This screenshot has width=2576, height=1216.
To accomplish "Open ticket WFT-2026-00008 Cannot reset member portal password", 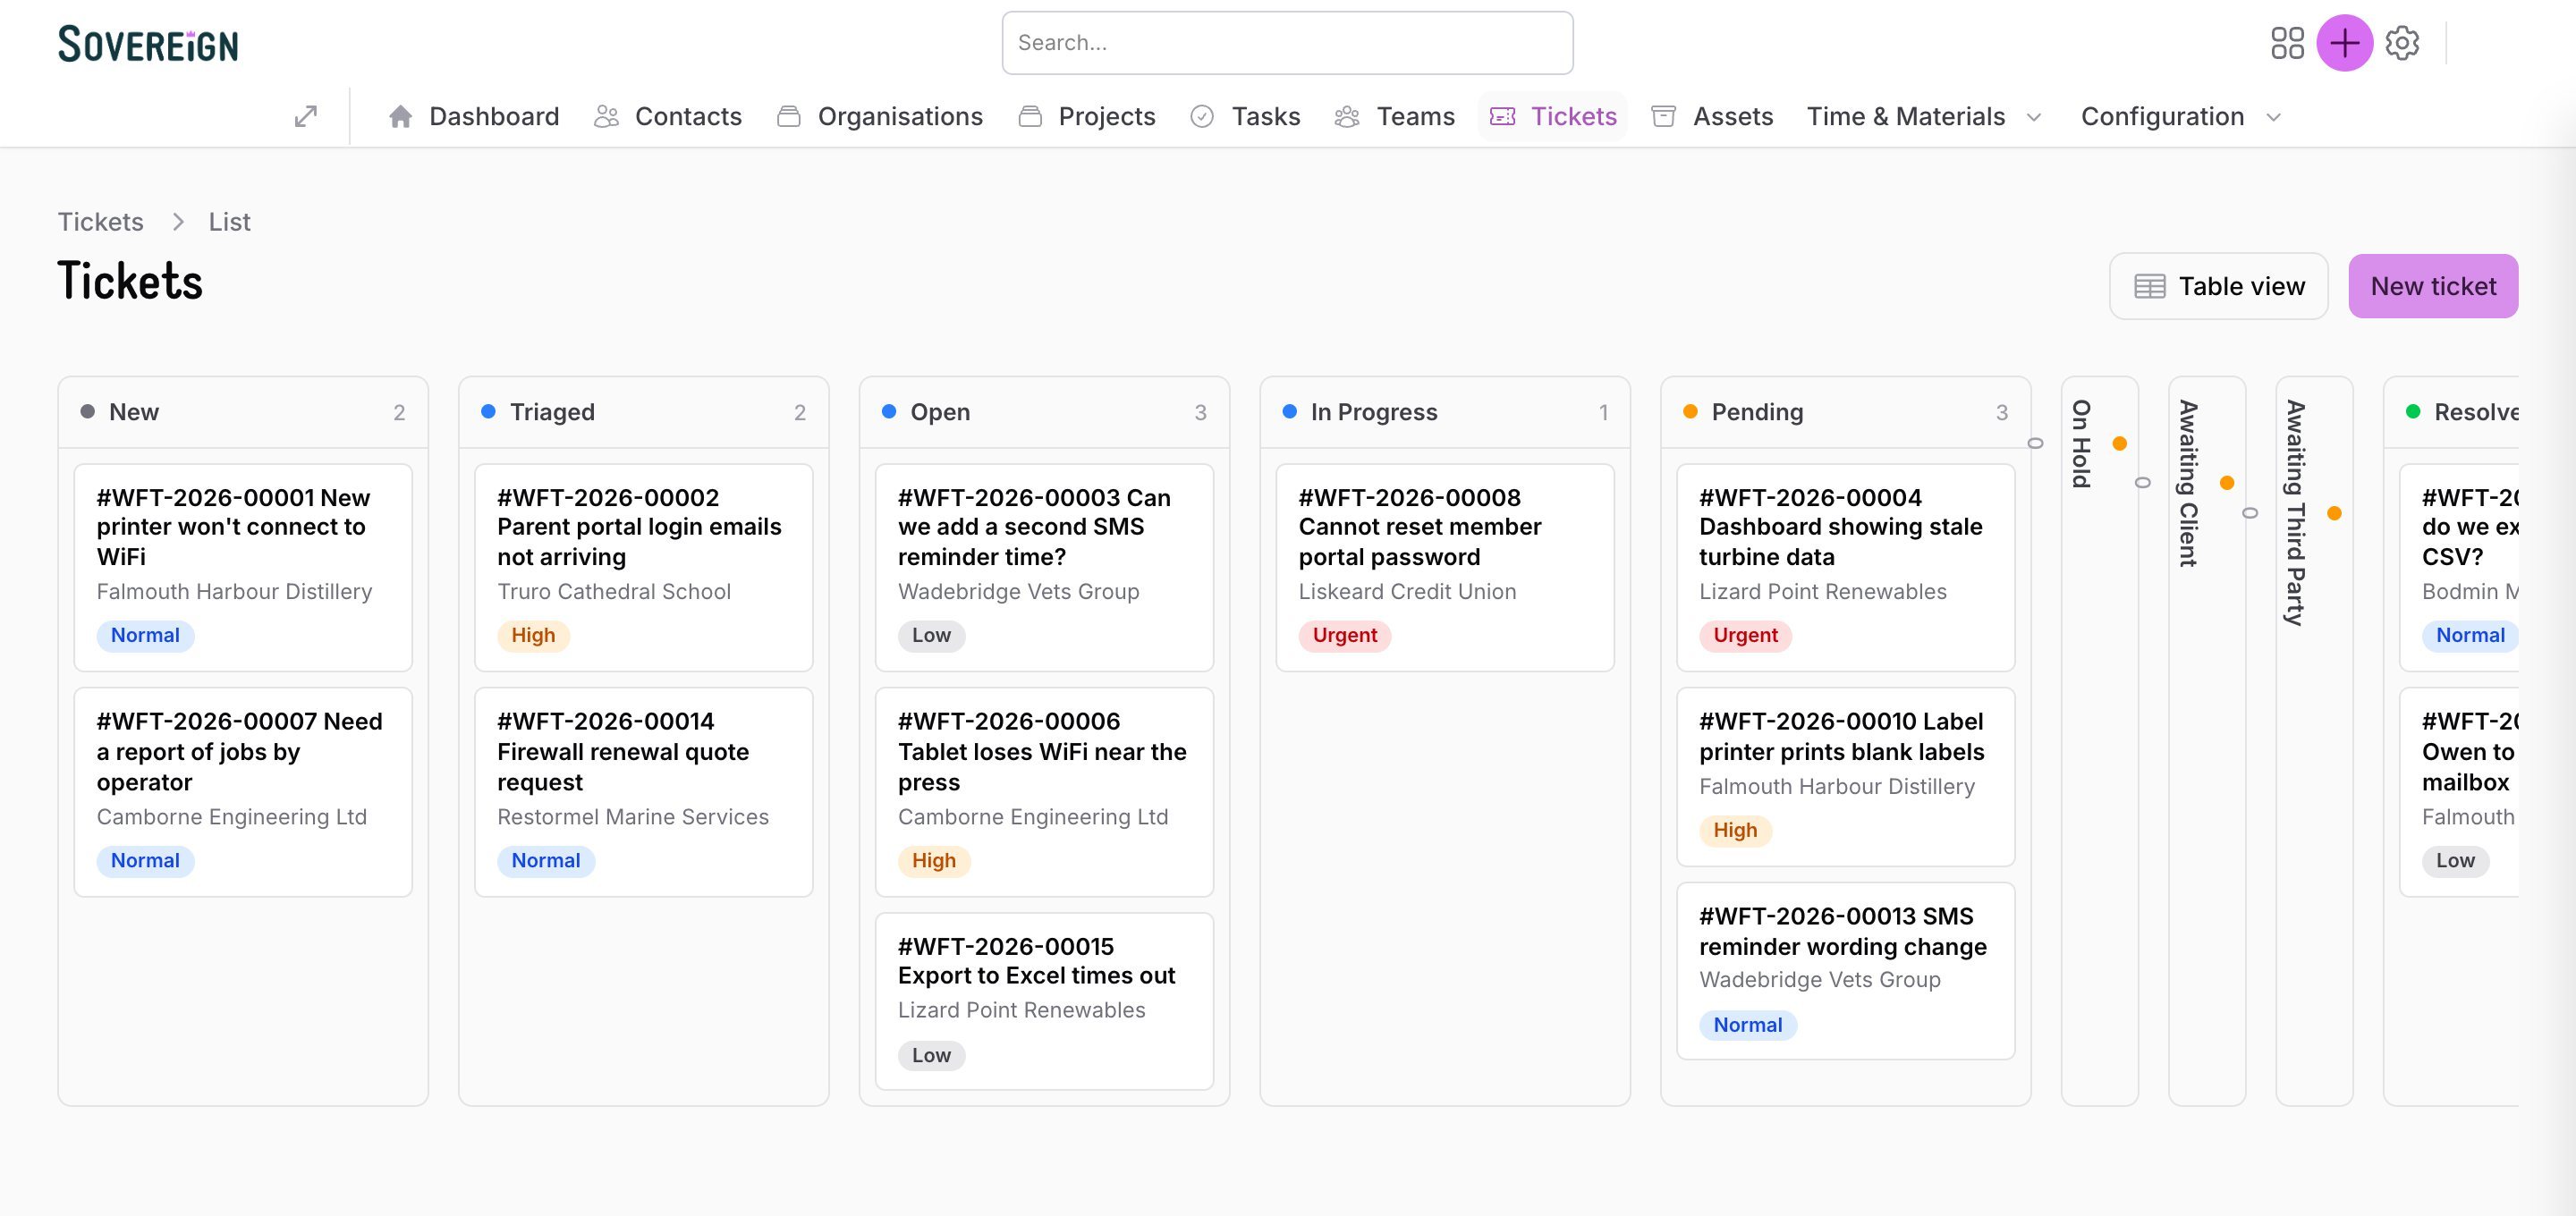I will click(x=1445, y=567).
